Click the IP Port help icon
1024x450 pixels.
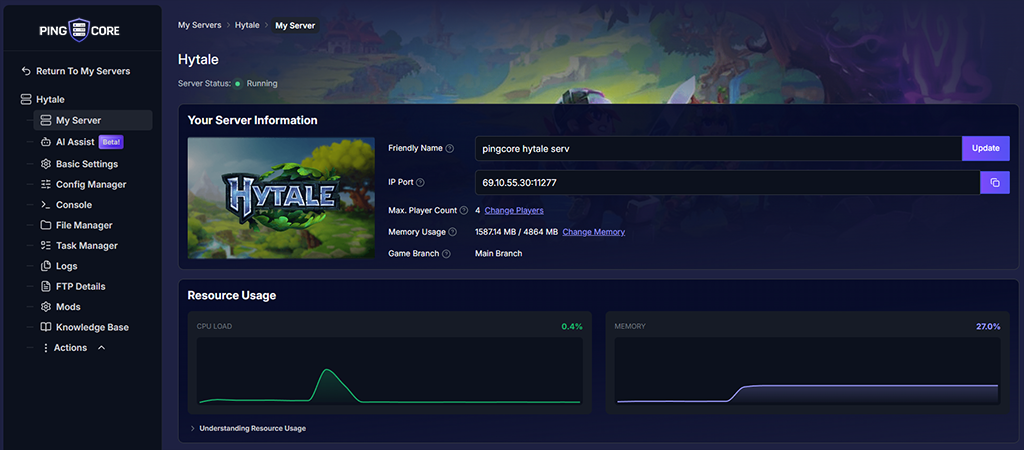[x=420, y=183]
